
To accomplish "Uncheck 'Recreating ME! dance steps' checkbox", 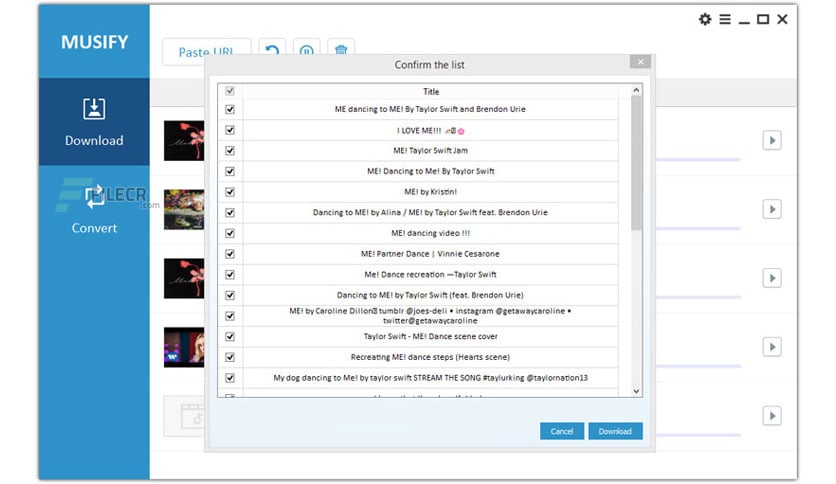I will point(230,357).
